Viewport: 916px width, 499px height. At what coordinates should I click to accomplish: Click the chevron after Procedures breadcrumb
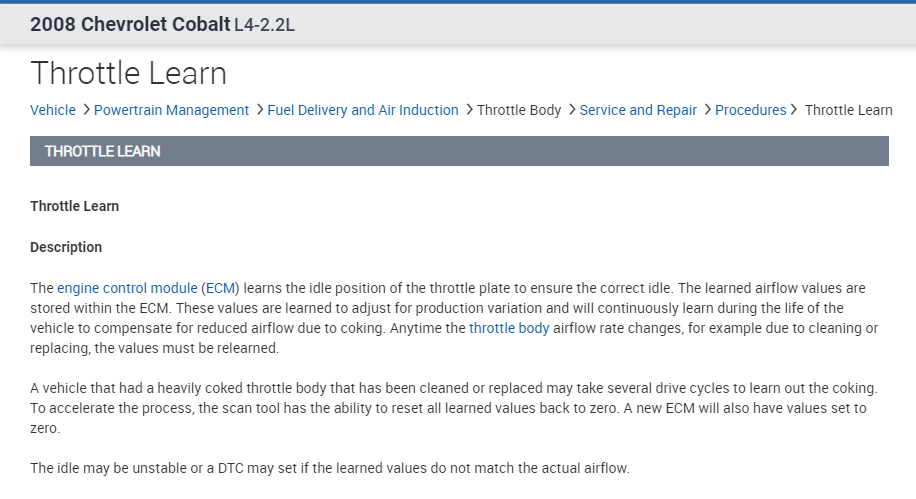pos(793,110)
